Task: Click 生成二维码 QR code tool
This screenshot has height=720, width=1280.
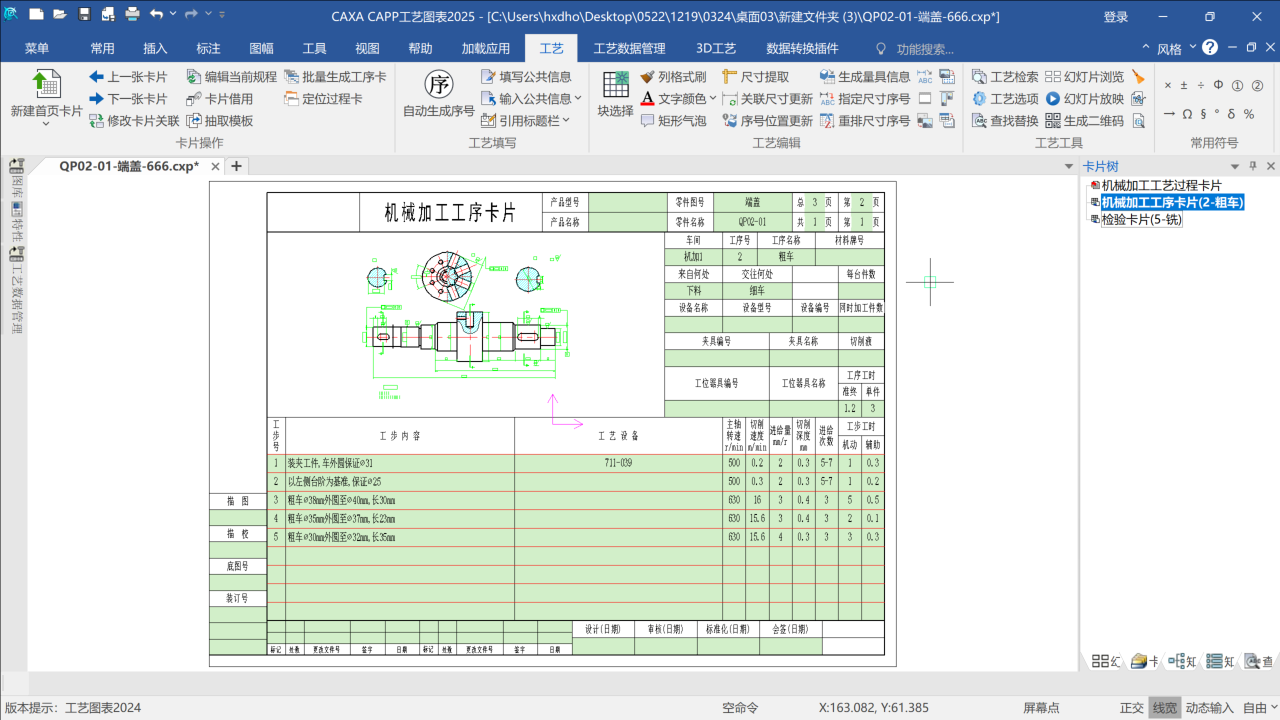Action: [1085, 121]
